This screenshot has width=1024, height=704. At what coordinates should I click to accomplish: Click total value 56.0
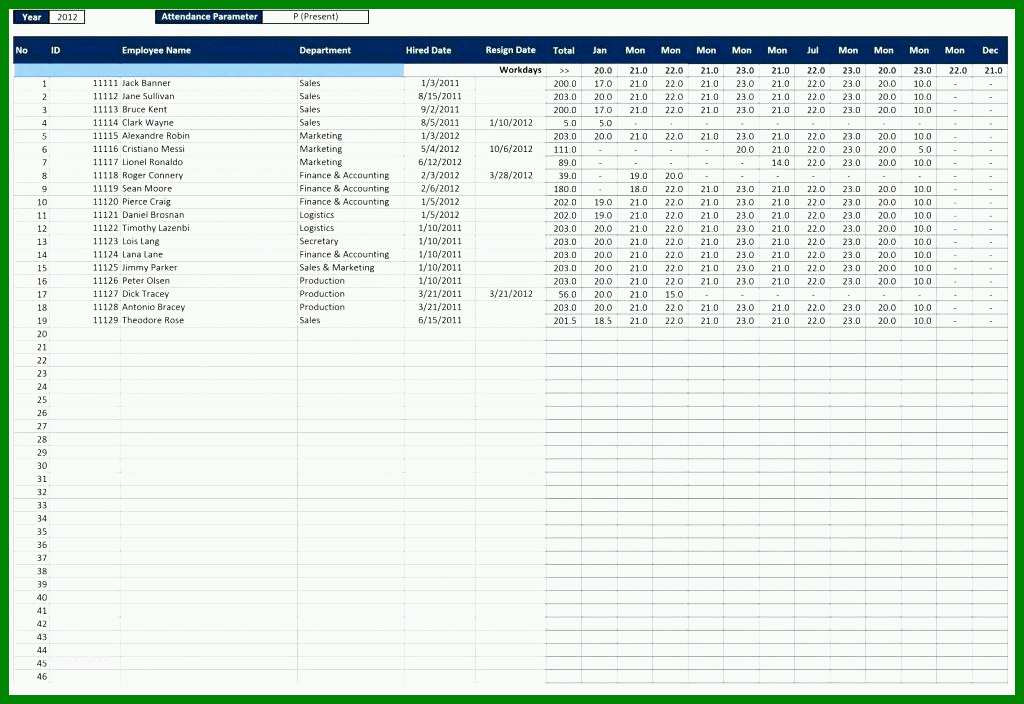pos(567,295)
